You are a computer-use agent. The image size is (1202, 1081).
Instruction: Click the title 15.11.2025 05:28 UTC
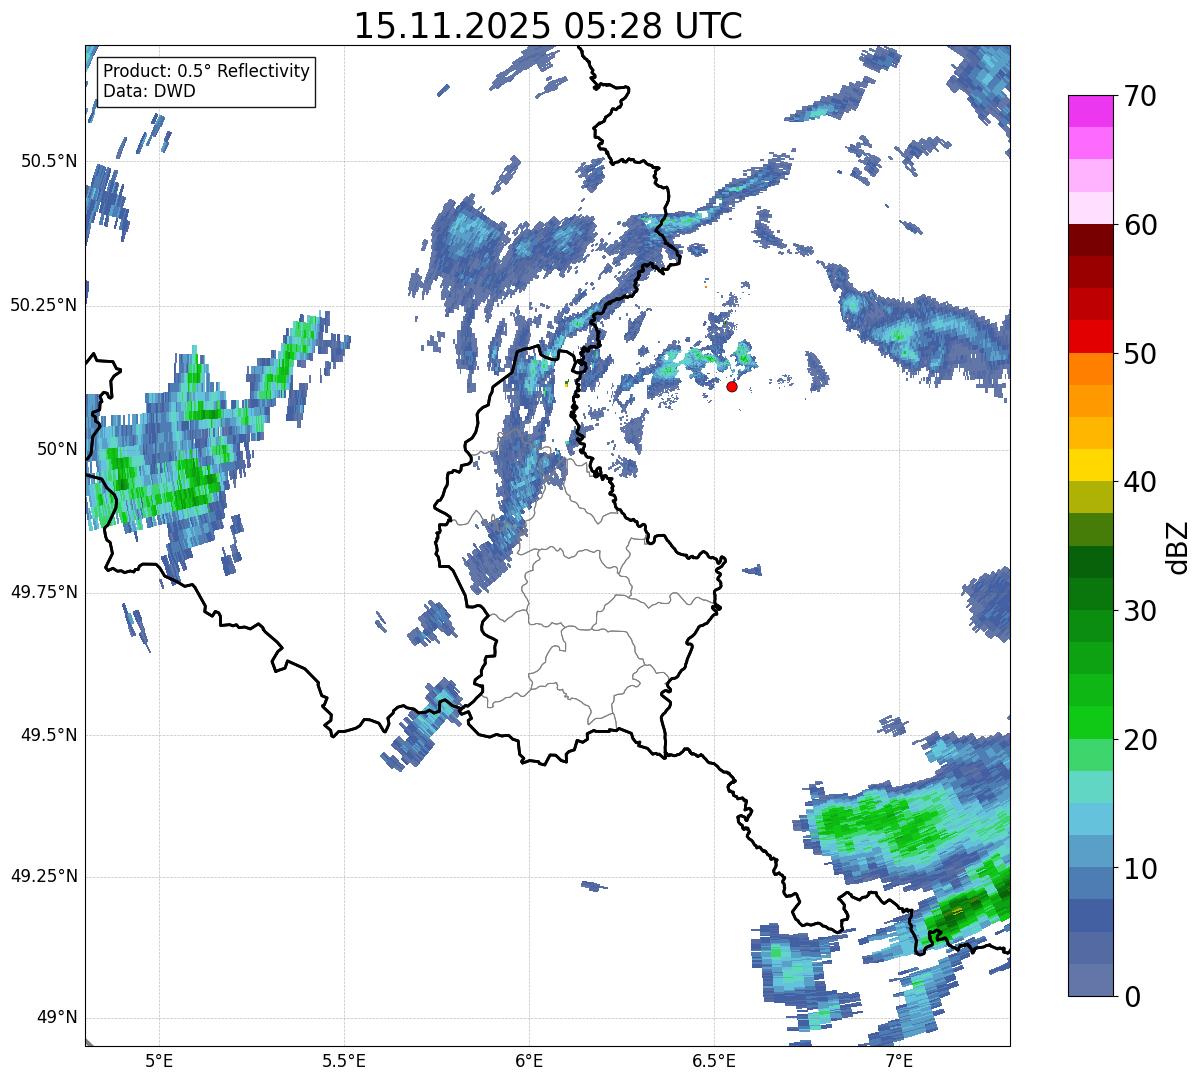(548, 26)
